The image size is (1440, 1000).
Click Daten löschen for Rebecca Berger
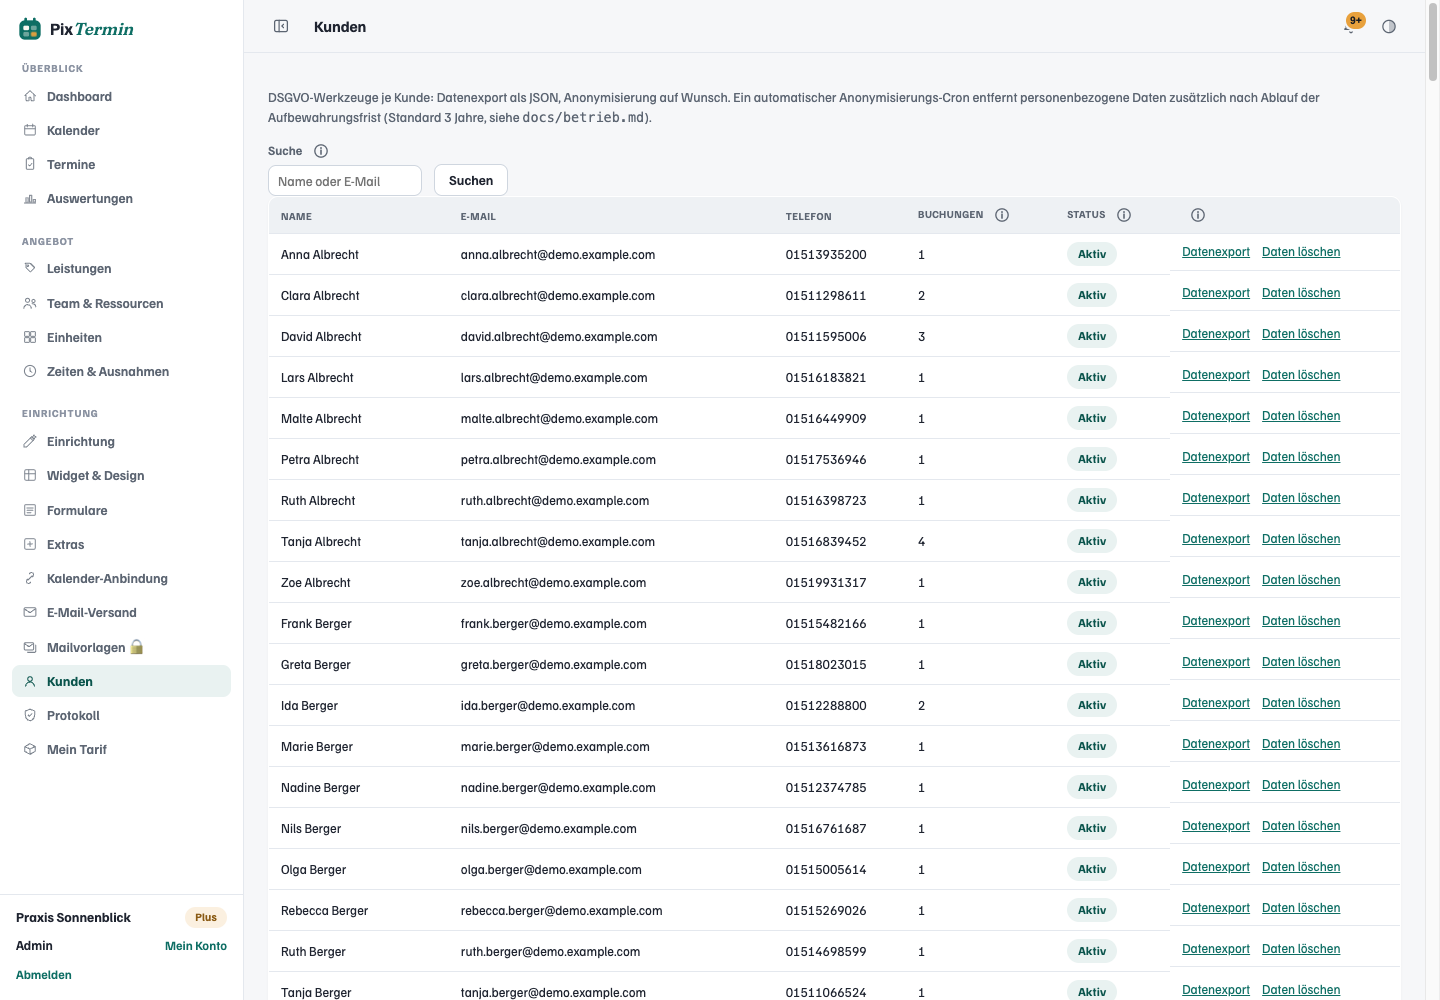point(1301,908)
